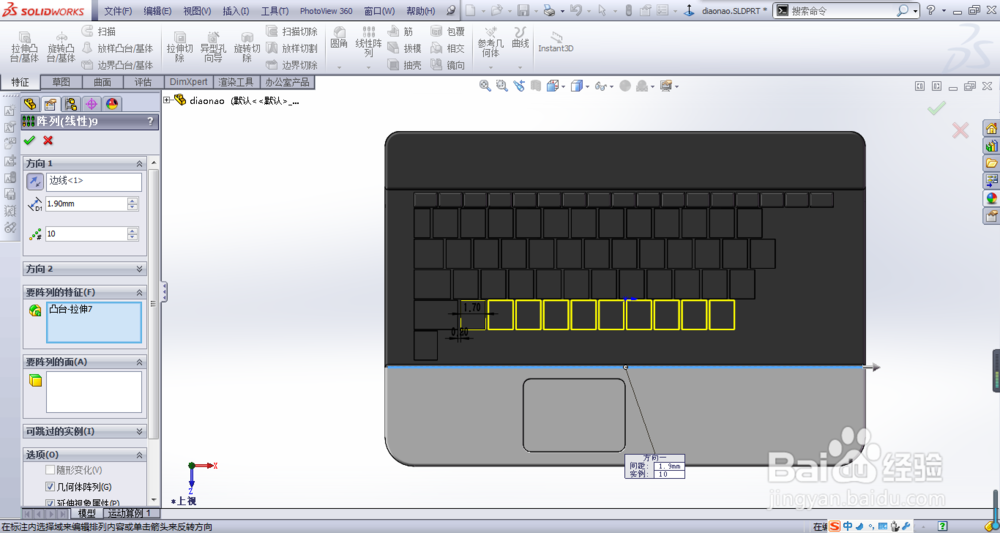The height and width of the screenshot is (533, 1000).
Task: Switch to the 曲面 surface tab
Action: [x=102, y=82]
